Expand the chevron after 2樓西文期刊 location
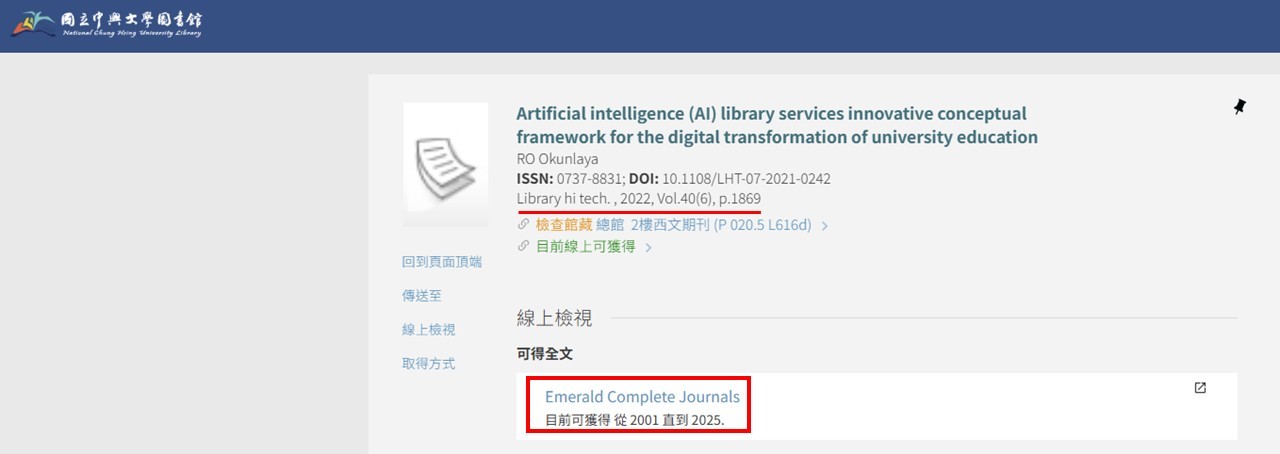The width and height of the screenshot is (1280, 454). pos(824,226)
